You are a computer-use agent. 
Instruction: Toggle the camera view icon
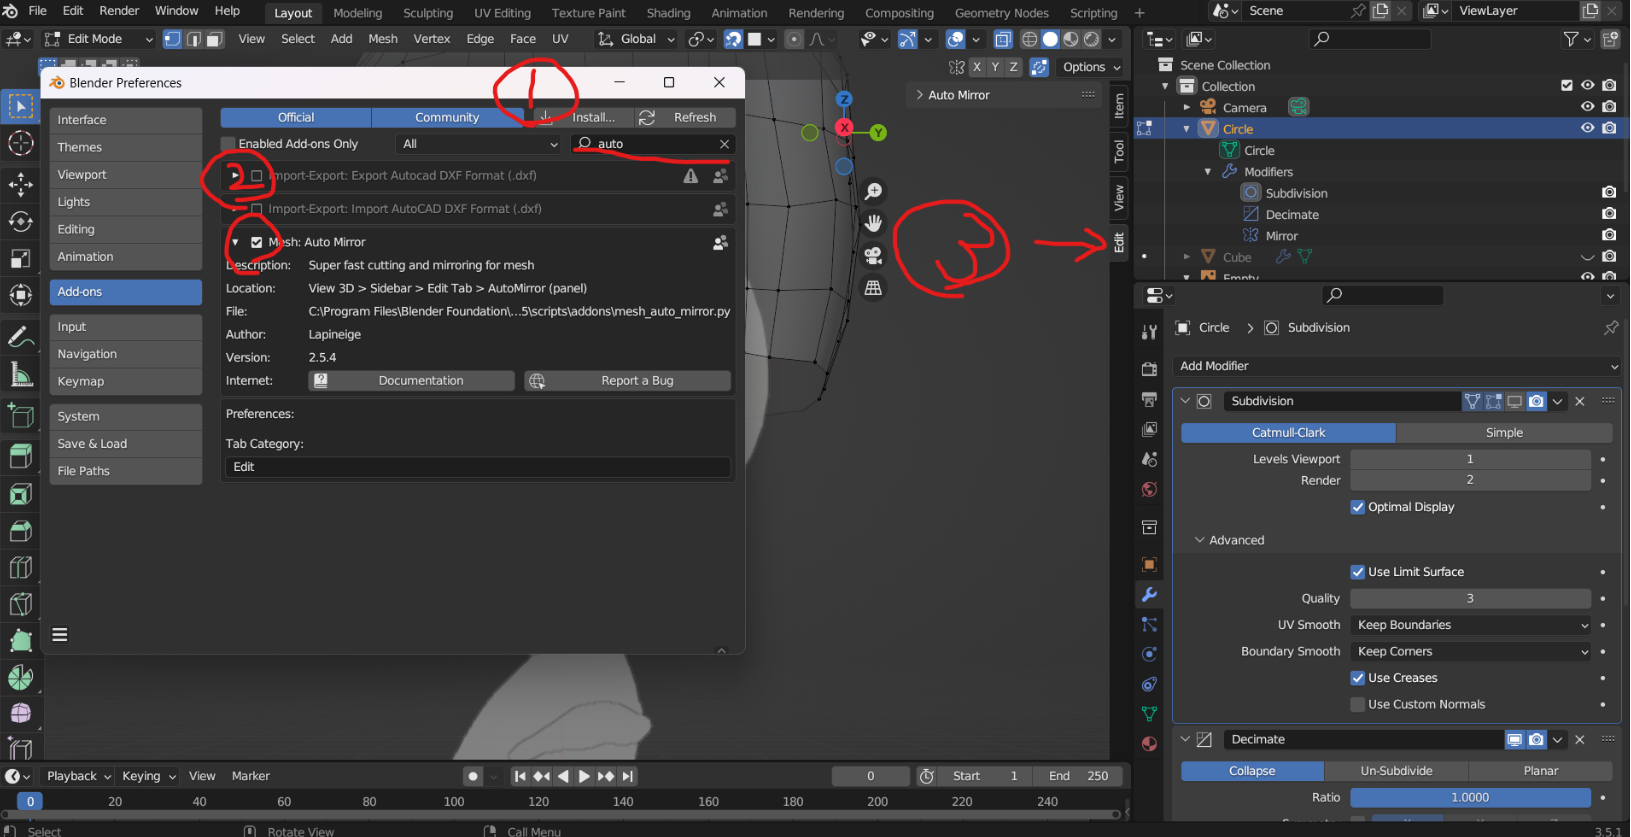pos(874,255)
